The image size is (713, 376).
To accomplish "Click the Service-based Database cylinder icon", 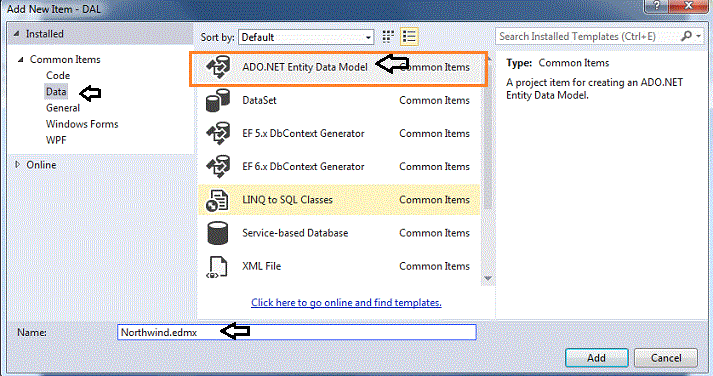I will (217, 233).
